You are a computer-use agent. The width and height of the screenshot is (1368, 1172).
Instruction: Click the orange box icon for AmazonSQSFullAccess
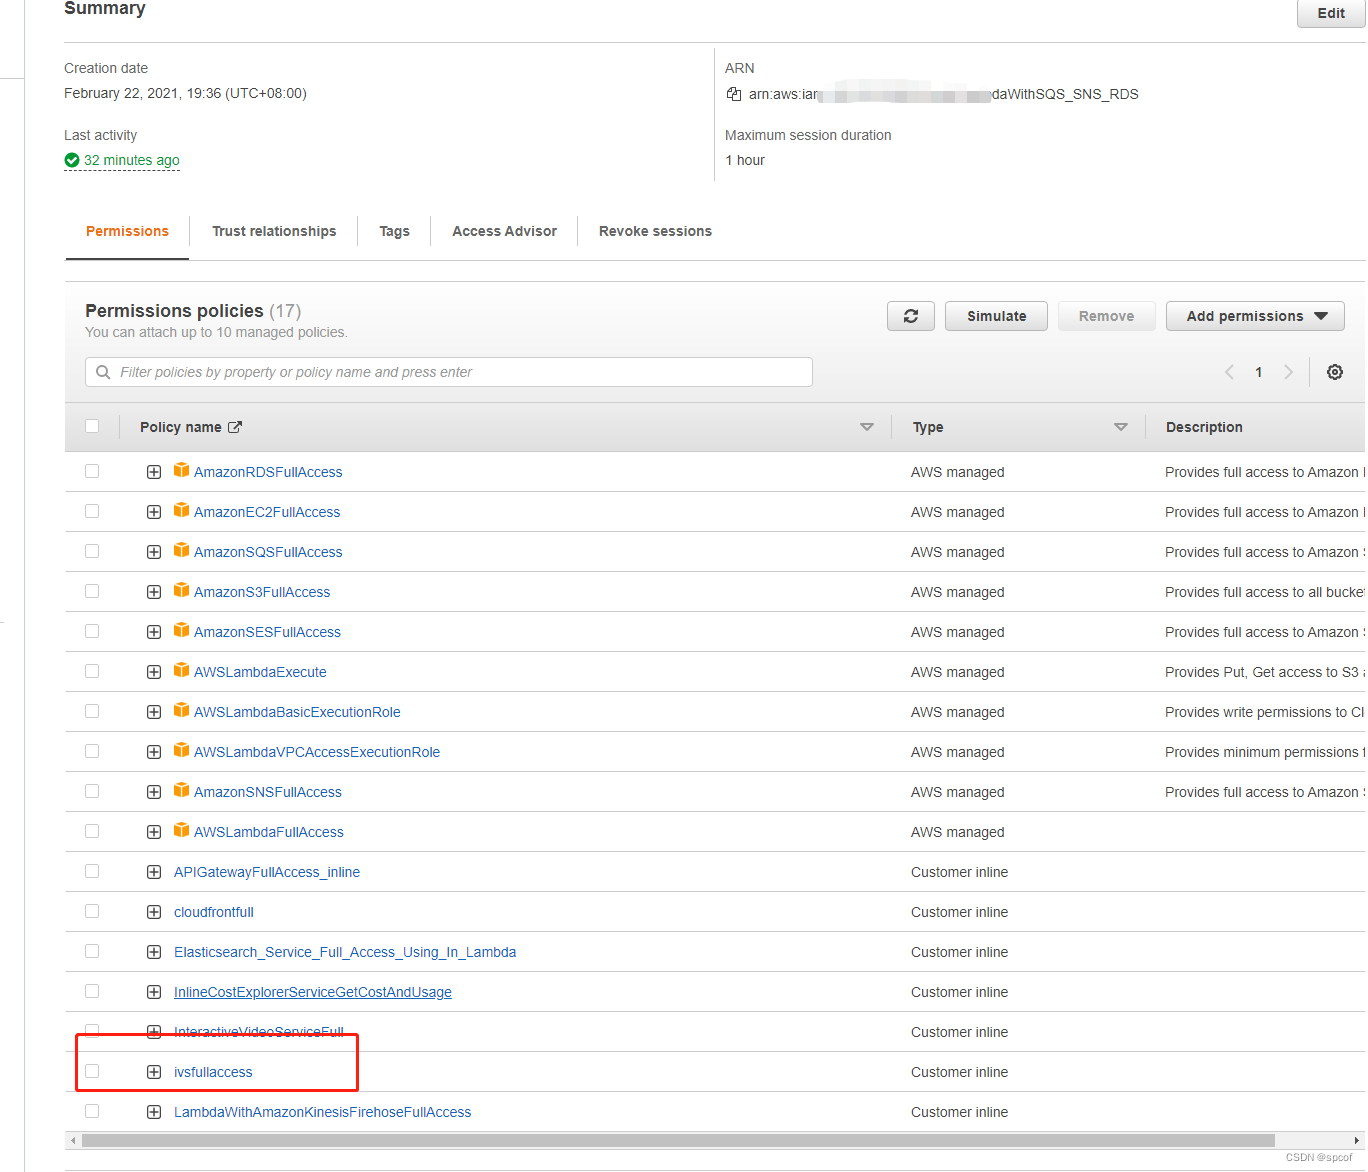pyautogui.click(x=182, y=550)
